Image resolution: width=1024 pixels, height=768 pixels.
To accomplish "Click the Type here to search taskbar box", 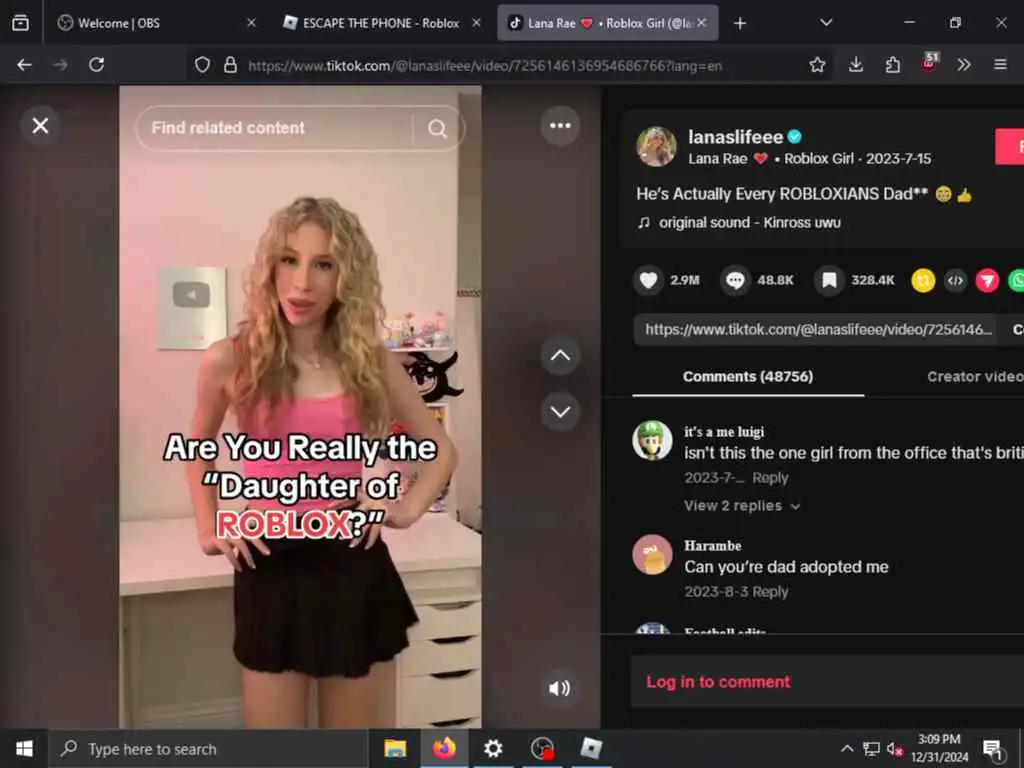I will point(208,749).
